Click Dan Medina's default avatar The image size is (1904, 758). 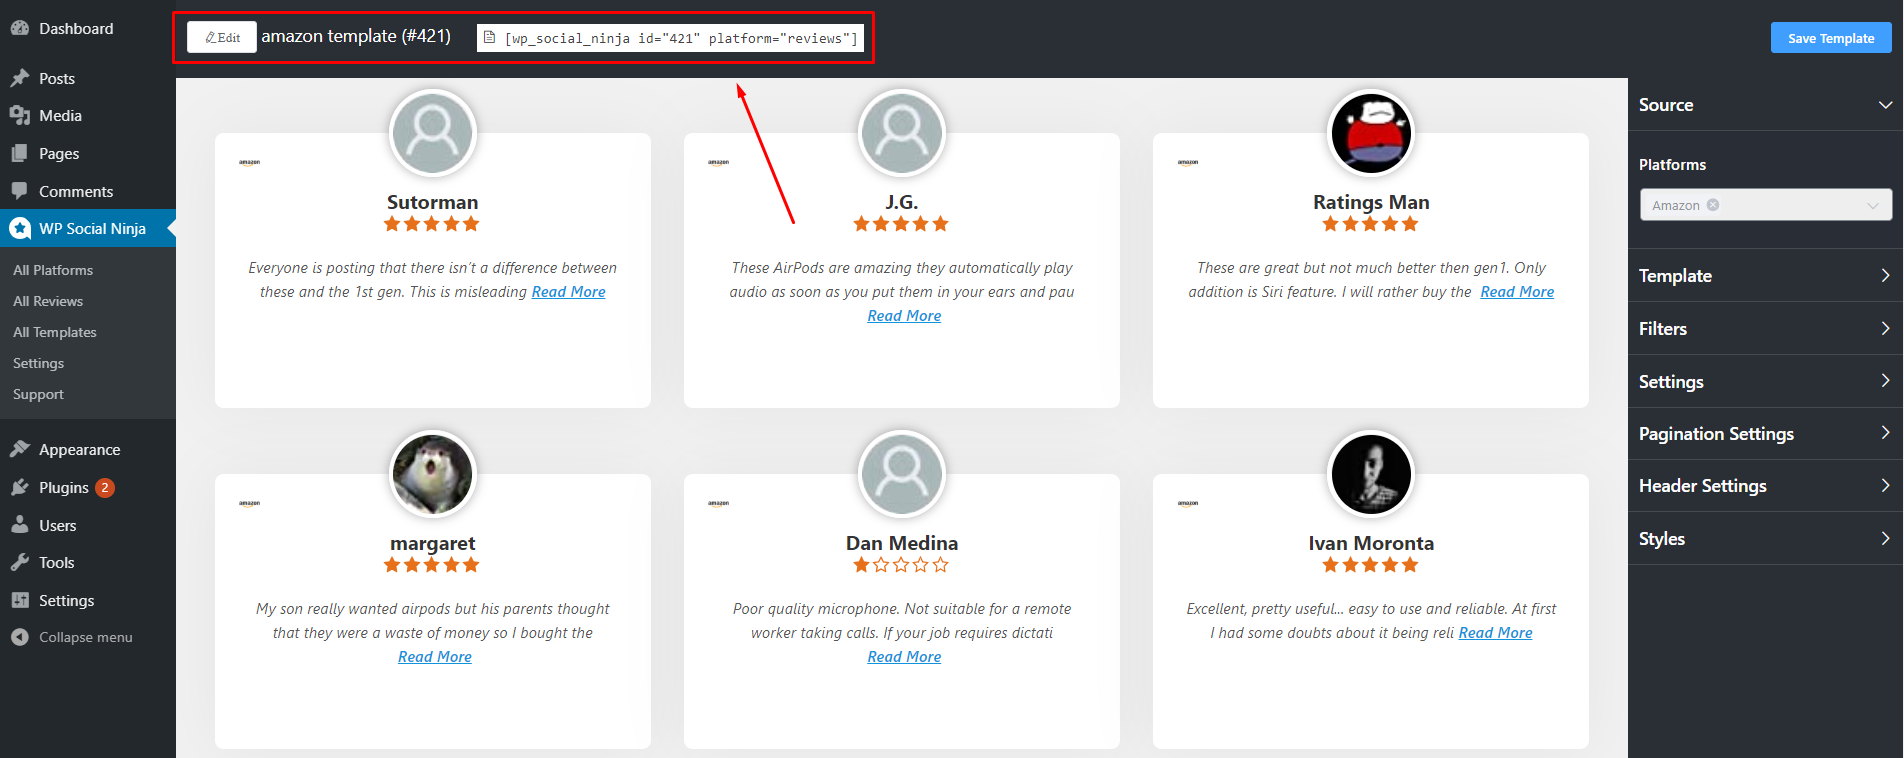tap(902, 474)
